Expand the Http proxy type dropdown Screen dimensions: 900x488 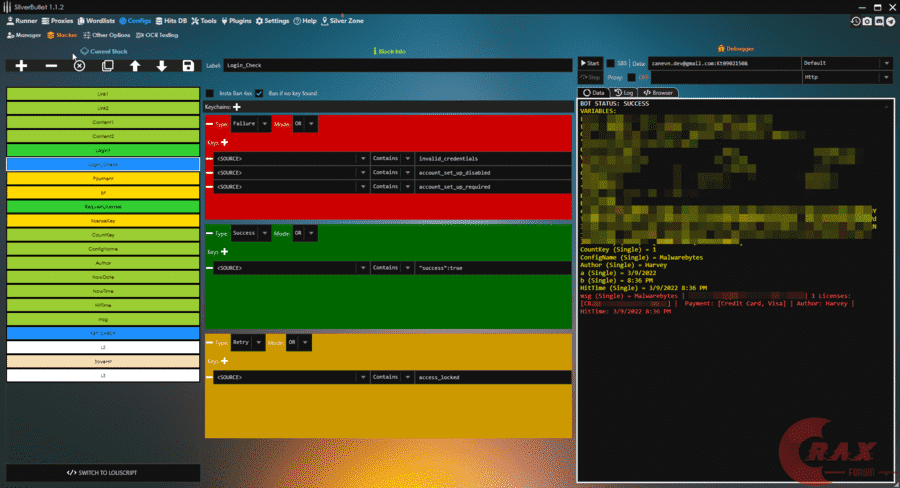(885, 76)
